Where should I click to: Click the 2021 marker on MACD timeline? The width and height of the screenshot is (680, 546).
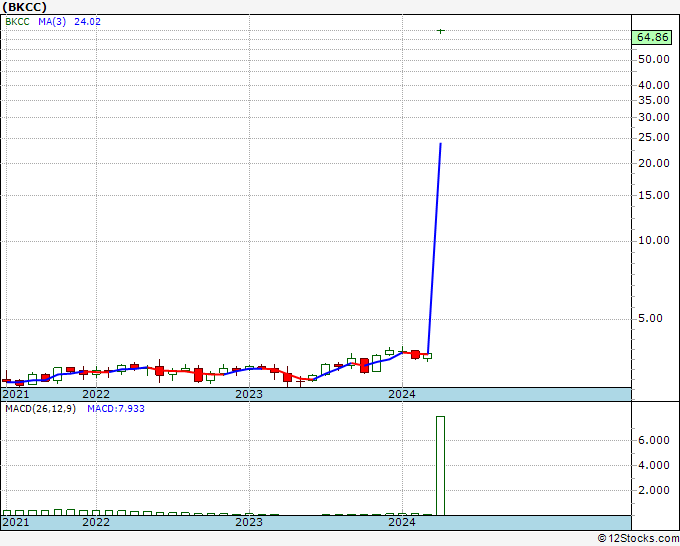(x=16, y=522)
